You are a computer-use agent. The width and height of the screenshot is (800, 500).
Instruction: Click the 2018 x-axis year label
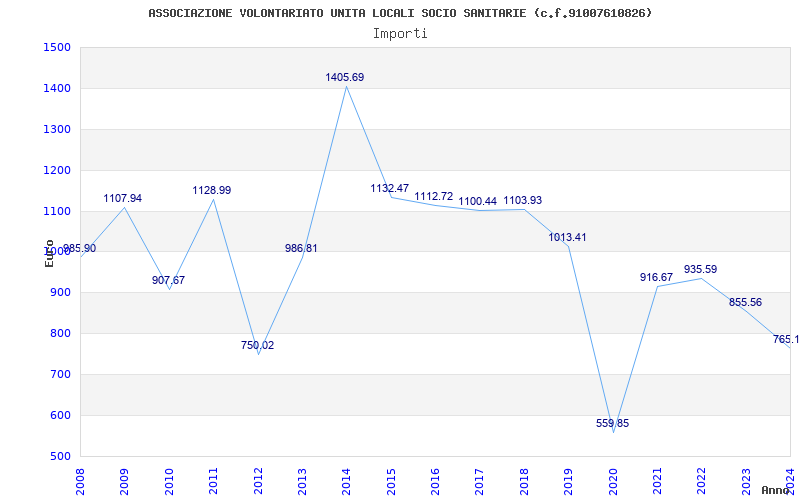point(524,482)
